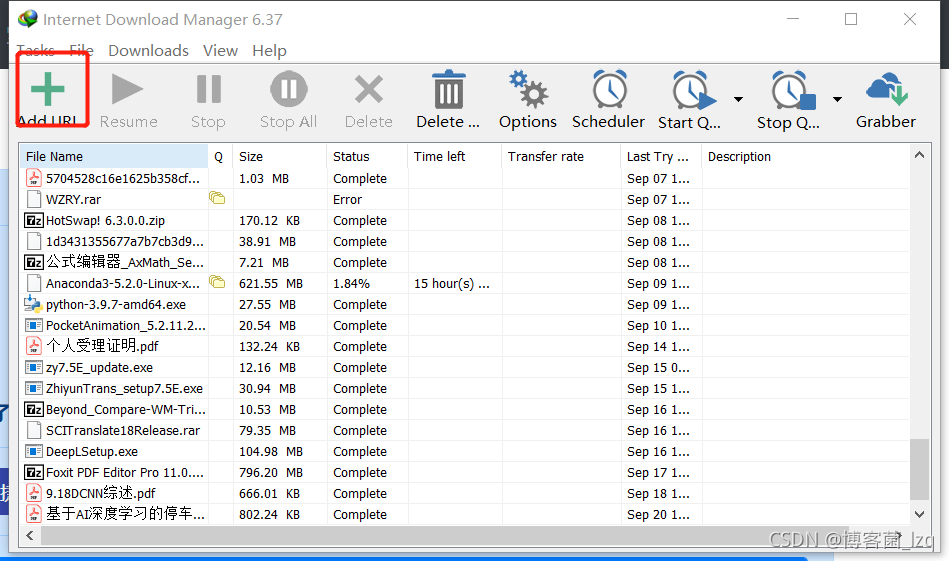This screenshot has width=949, height=561.
Task: Select zy7.5E_update.exe file name
Action: click(x=99, y=367)
